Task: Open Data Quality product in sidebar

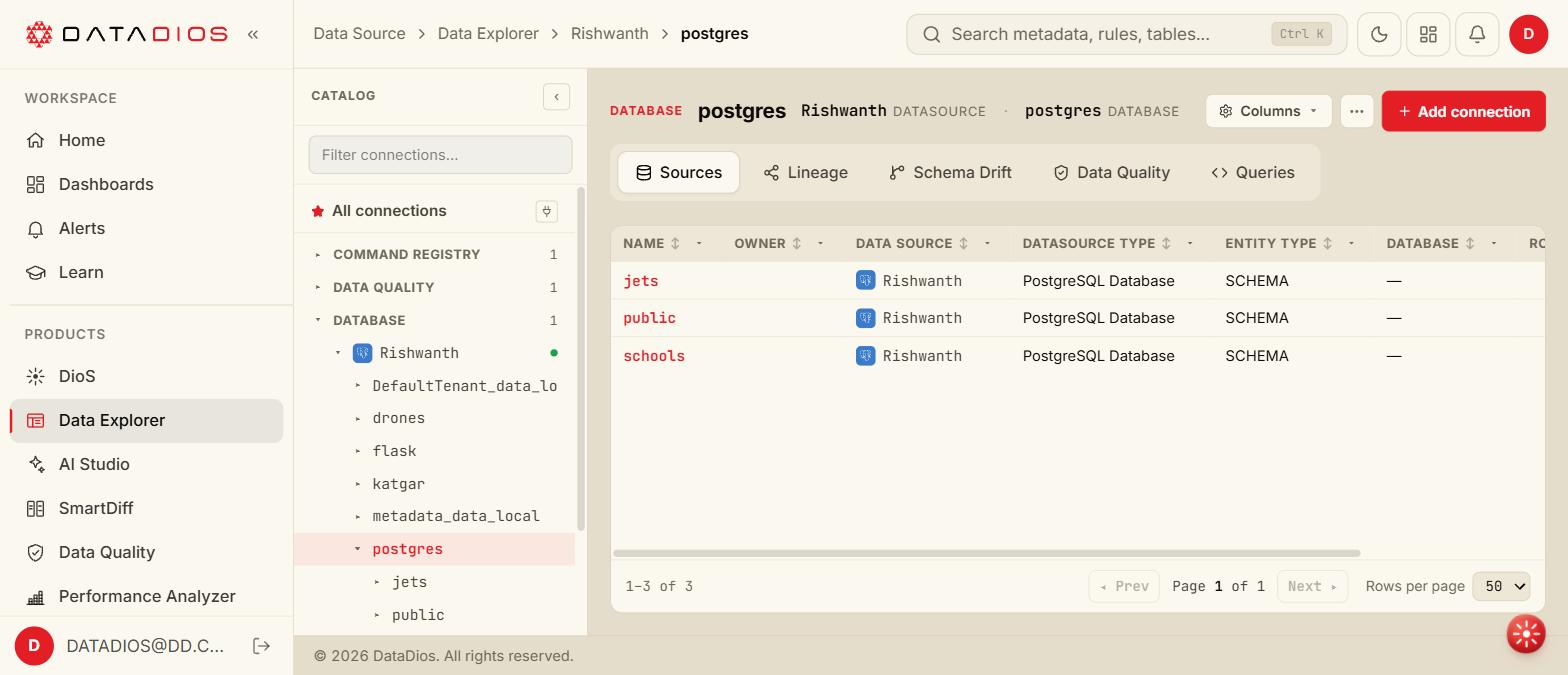Action: (x=146, y=552)
